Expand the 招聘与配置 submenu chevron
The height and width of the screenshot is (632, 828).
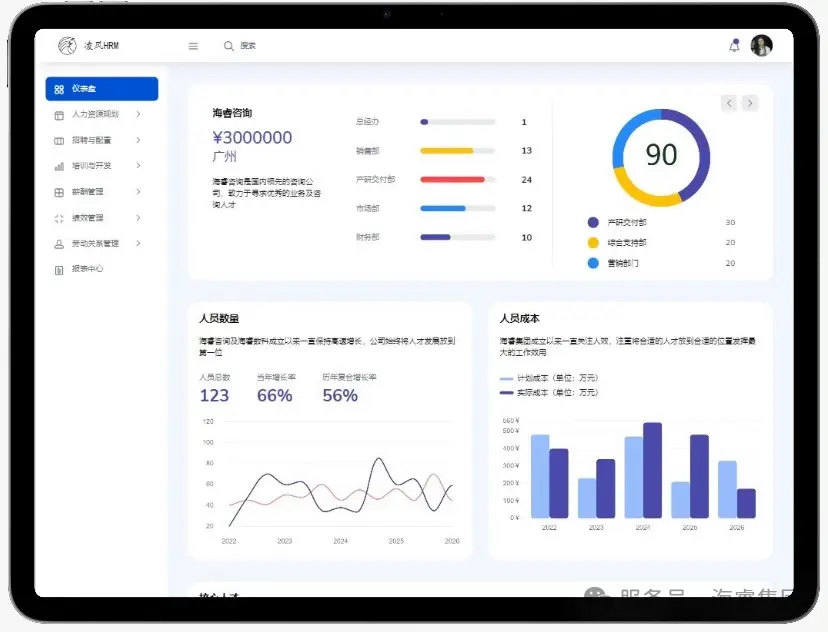coord(138,140)
